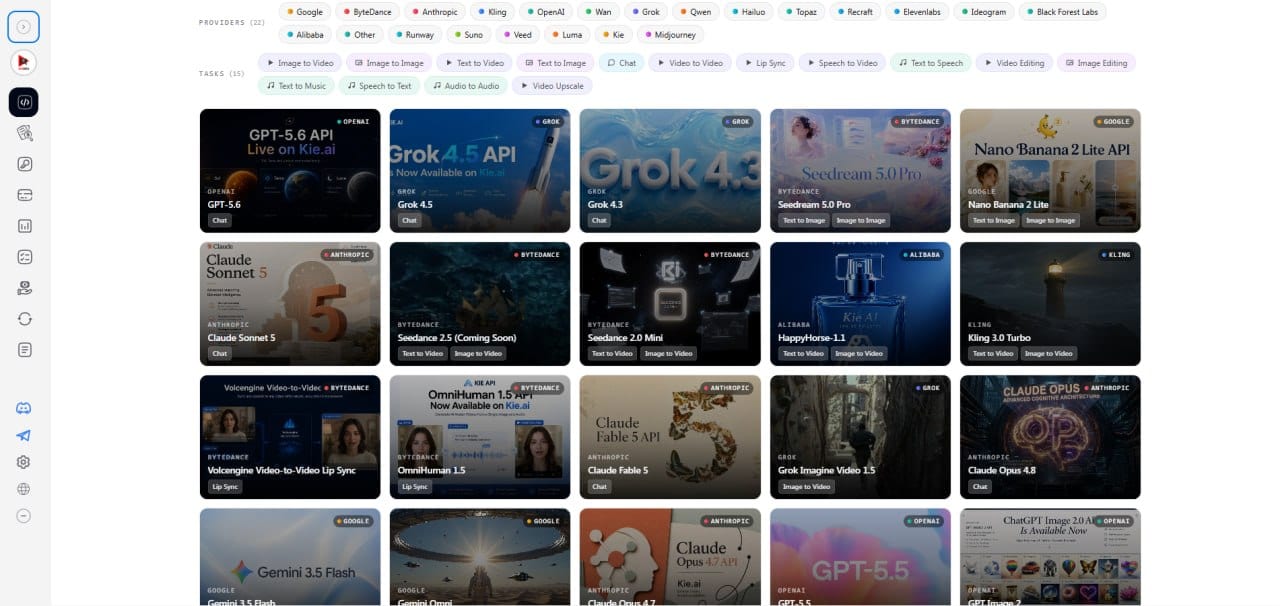Toggle the Wan provider filter
This screenshot has height=606, width=1280.
click(x=599, y=12)
